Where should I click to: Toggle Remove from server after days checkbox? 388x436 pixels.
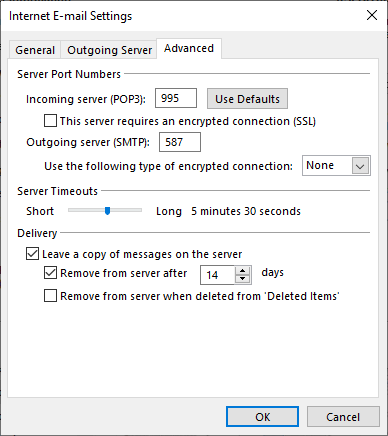50,273
